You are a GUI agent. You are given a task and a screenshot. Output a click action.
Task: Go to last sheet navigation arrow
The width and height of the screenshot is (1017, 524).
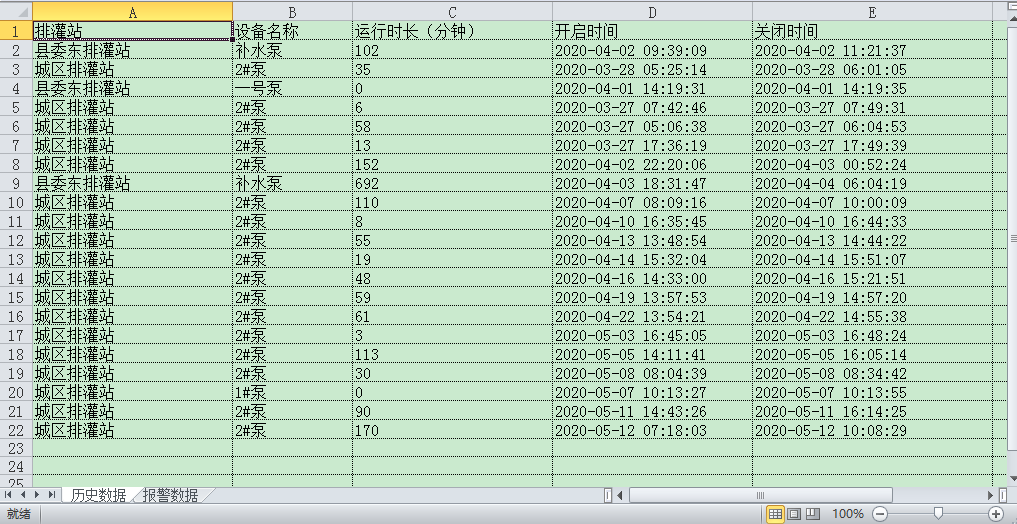pyautogui.click(x=51, y=495)
